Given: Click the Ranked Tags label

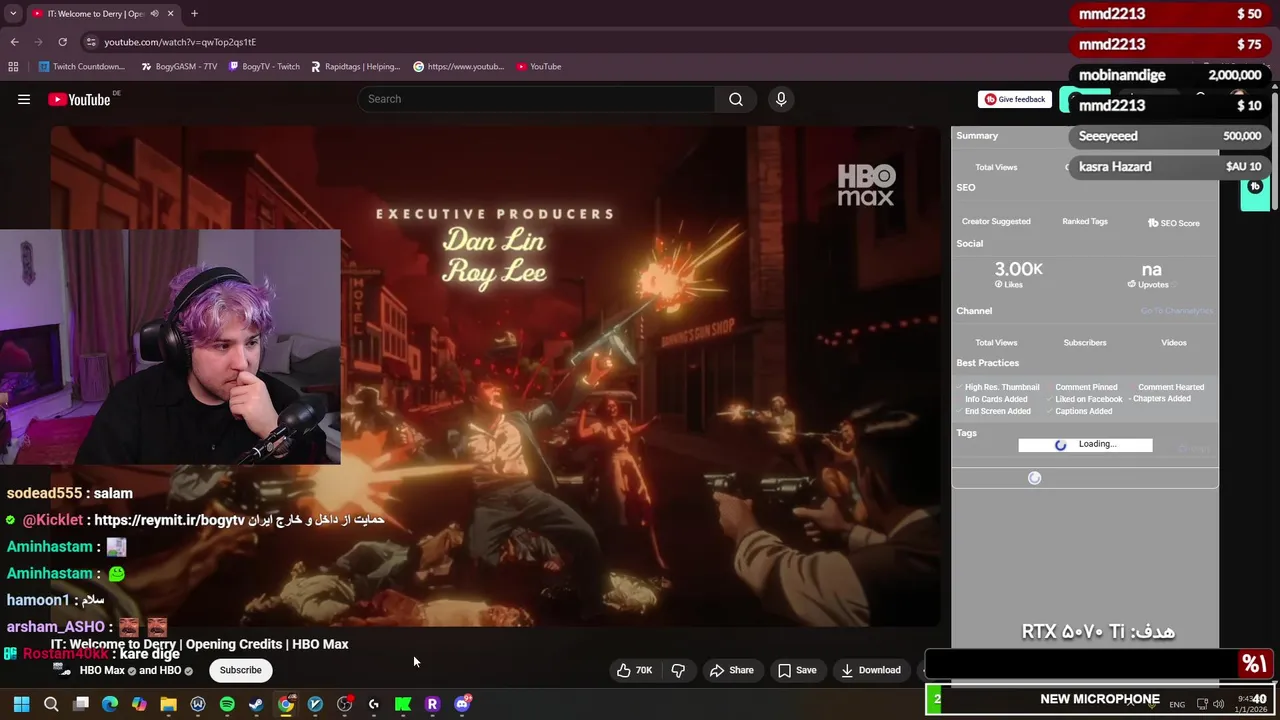Looking at the screenshot, I should pos(1085,221).
